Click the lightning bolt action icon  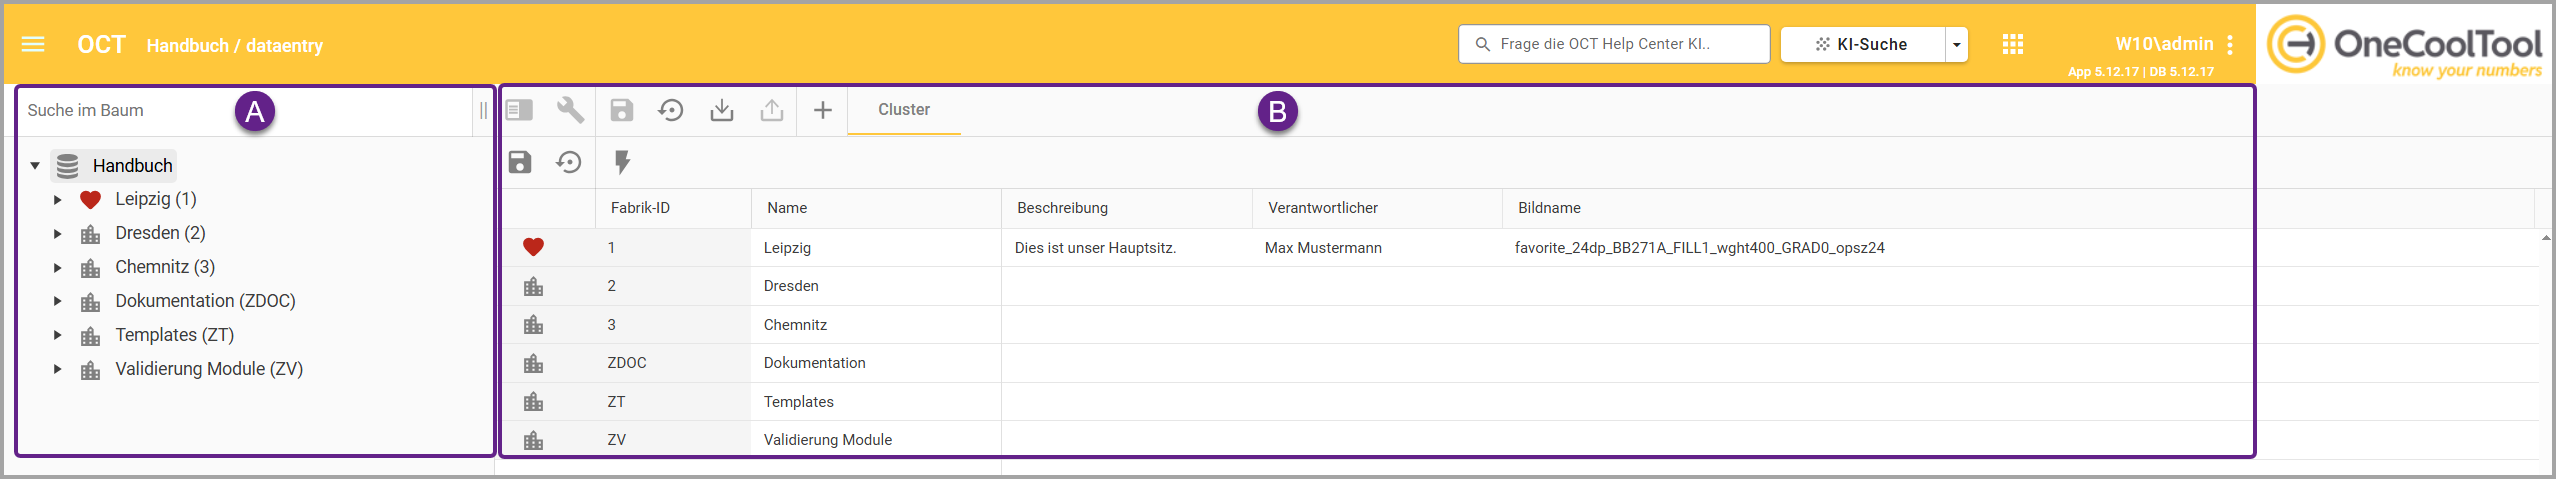pos(622,162)
